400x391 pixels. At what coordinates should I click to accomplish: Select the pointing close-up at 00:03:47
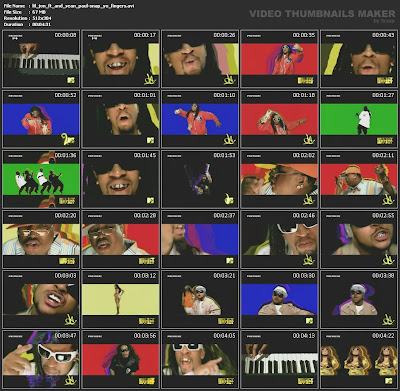point(41,360)
